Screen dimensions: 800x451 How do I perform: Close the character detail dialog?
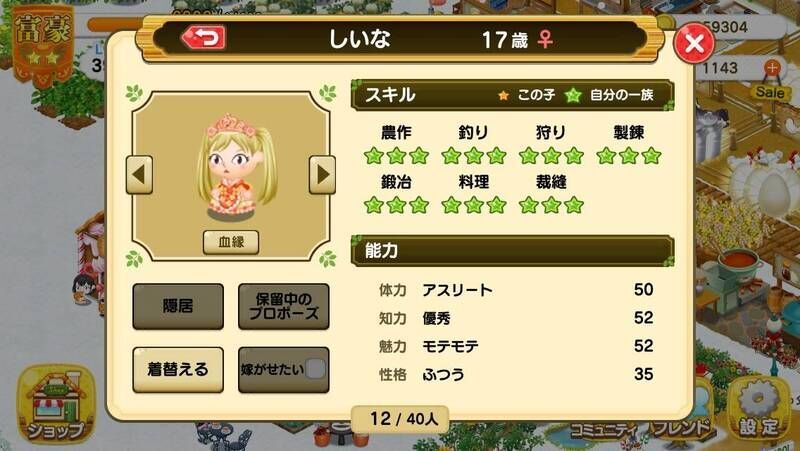[x=693, y=44]
